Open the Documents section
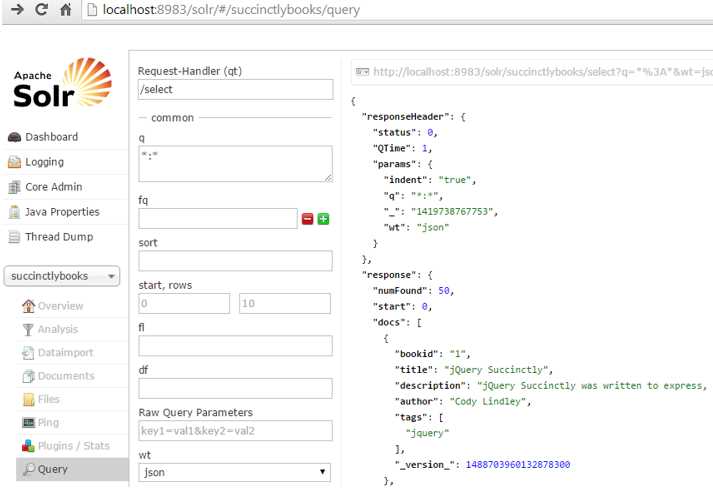Image resolution: width=713 pixels, height=492 pixels. (x=66, y=376)
